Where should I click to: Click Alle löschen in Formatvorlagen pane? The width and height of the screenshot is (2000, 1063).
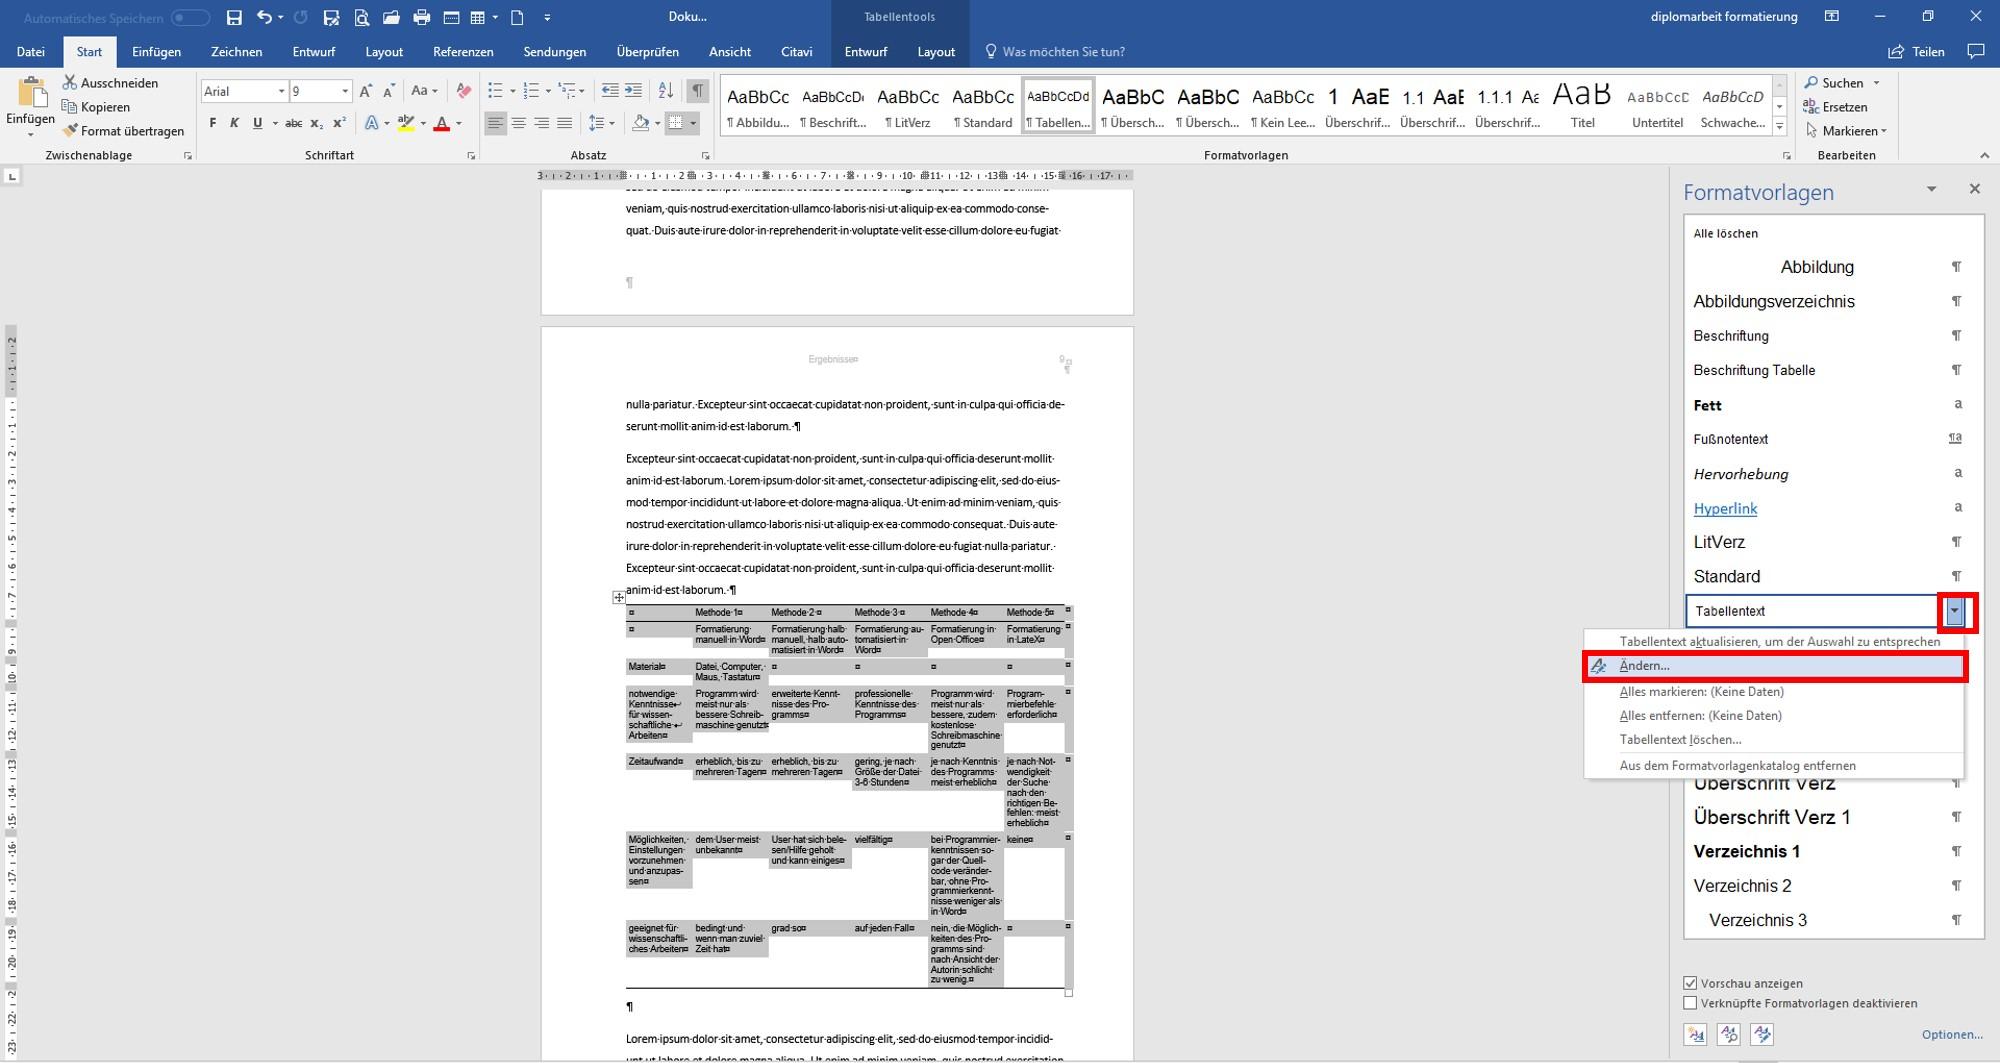coord(1725,233)
